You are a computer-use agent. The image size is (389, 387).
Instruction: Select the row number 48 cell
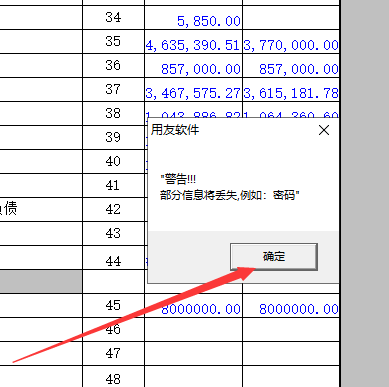click(x=113, y=377)
